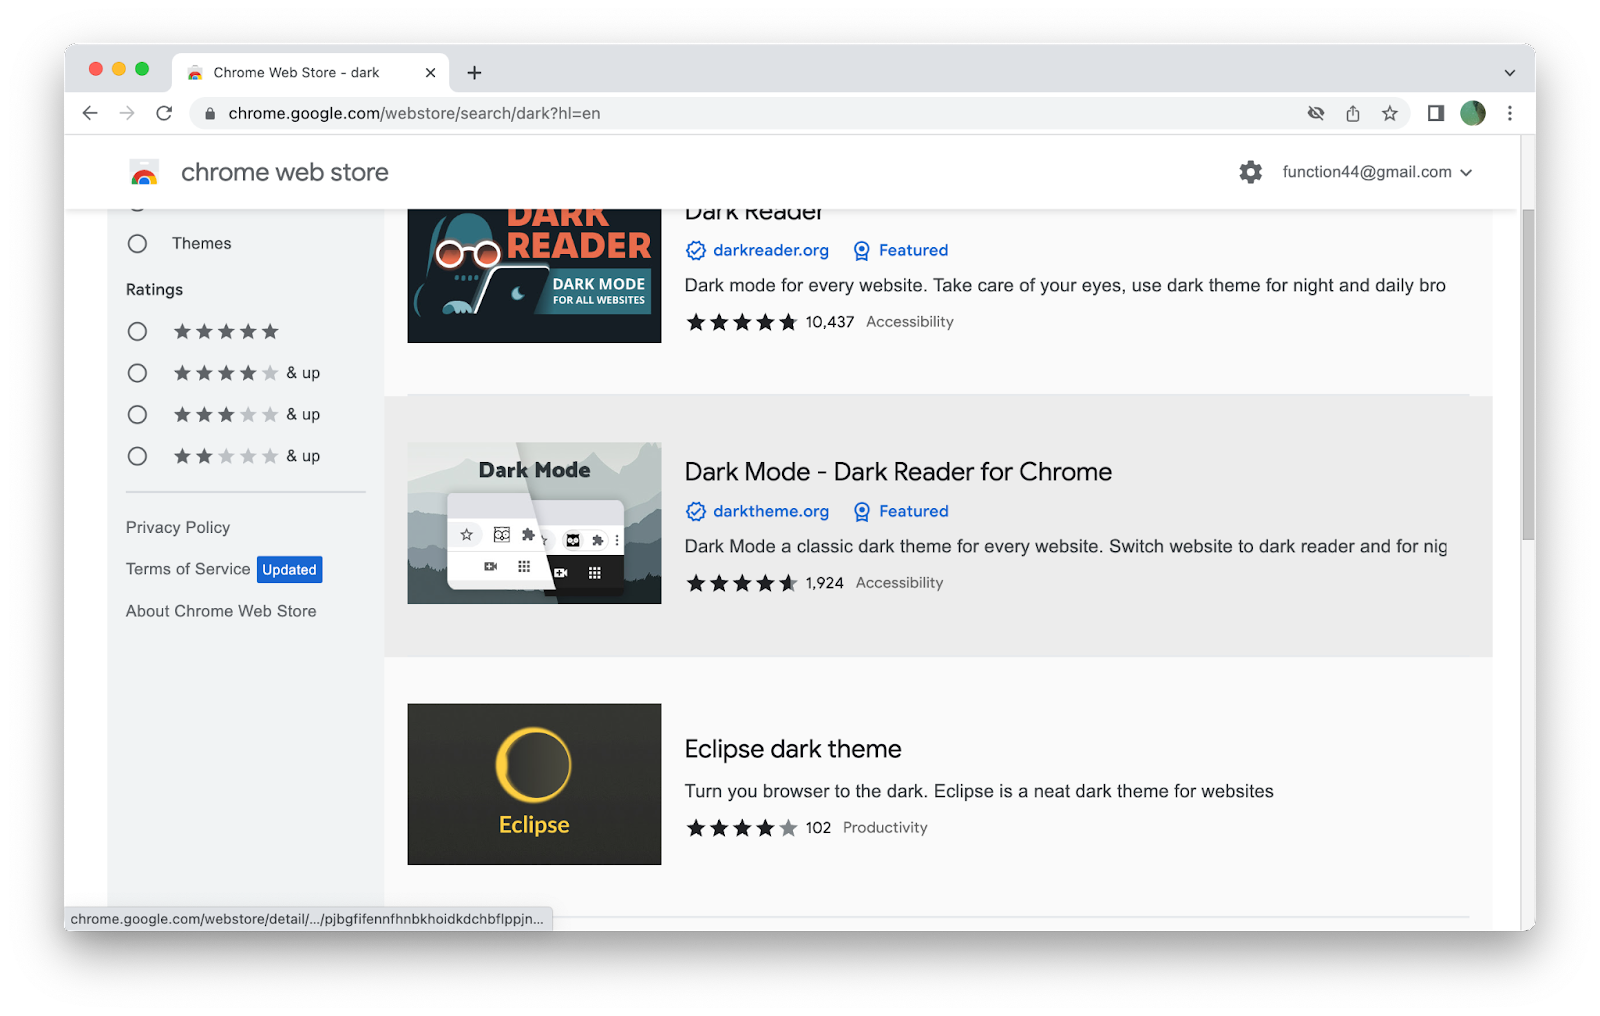Click Dark Mode's Featured badge icon
The image size is (1600, 1016).
pos(861,511)
